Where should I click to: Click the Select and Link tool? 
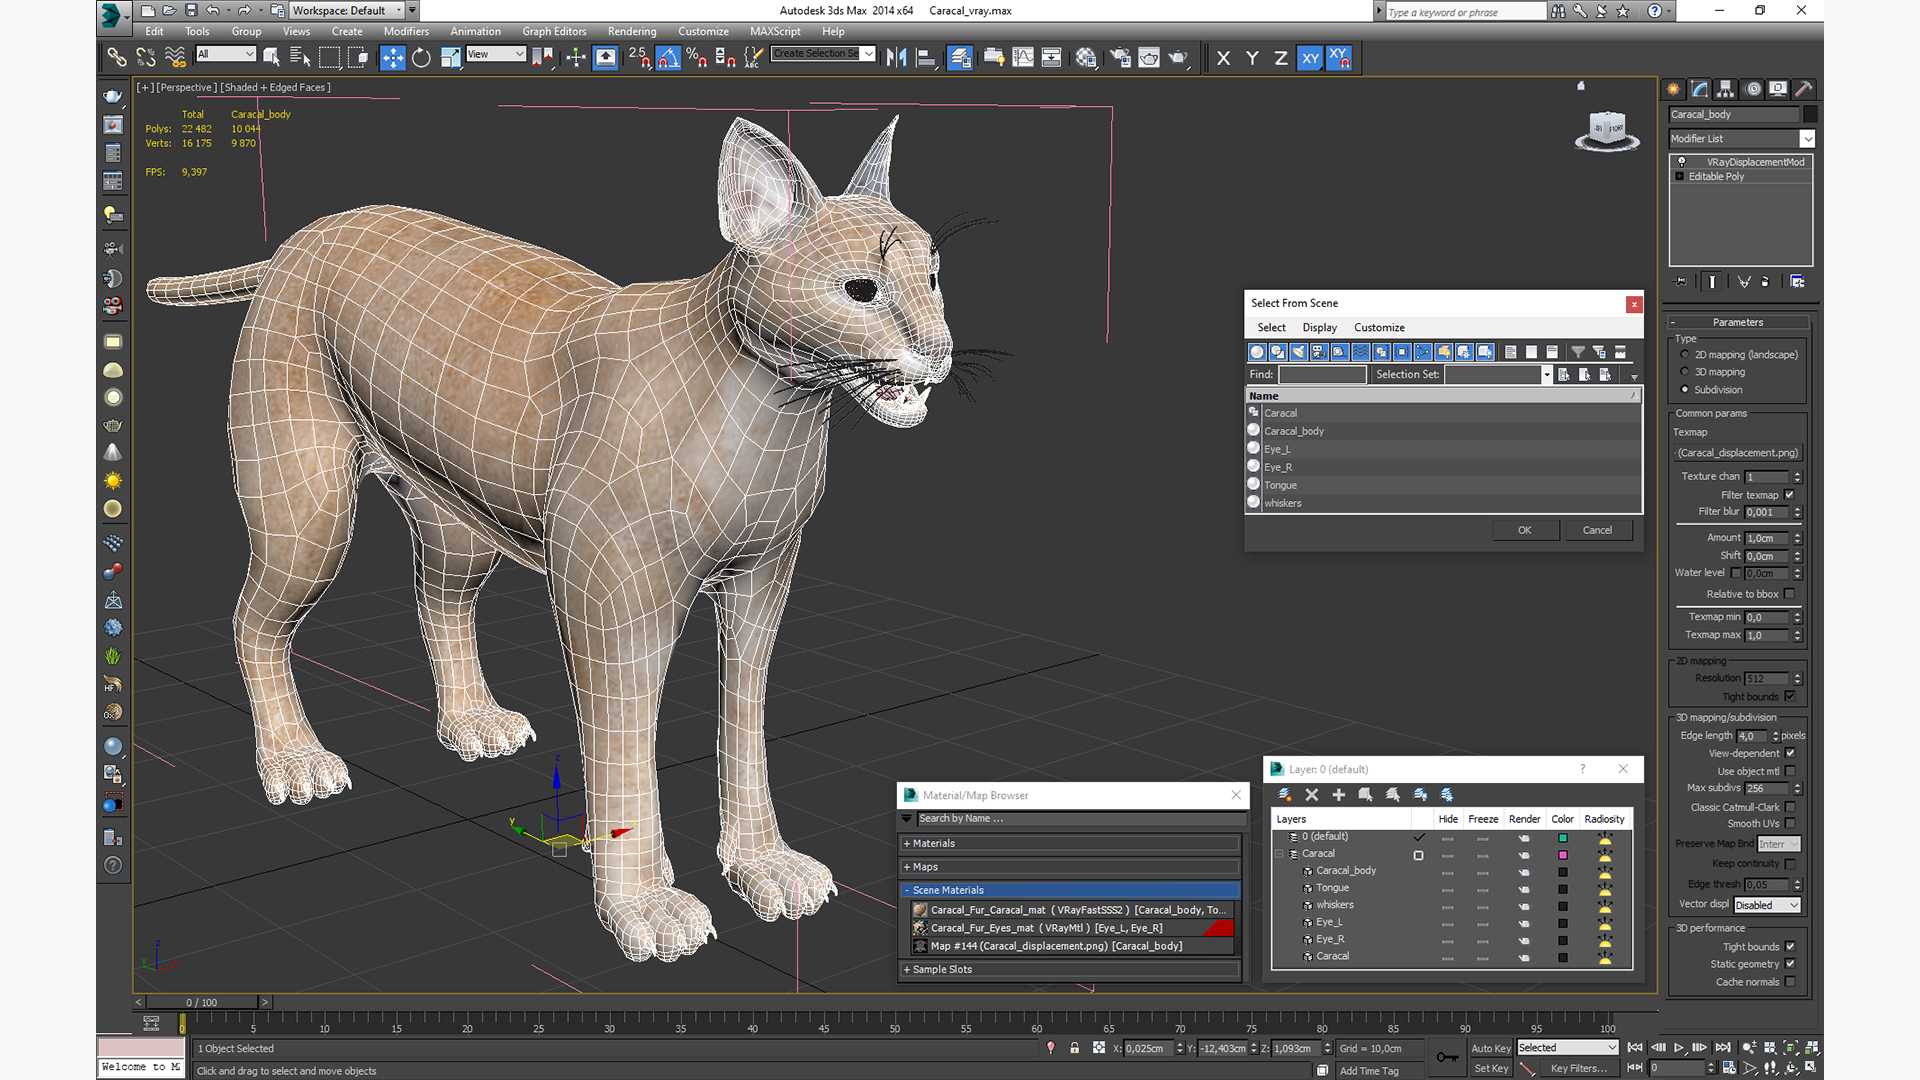coord(117,58)
